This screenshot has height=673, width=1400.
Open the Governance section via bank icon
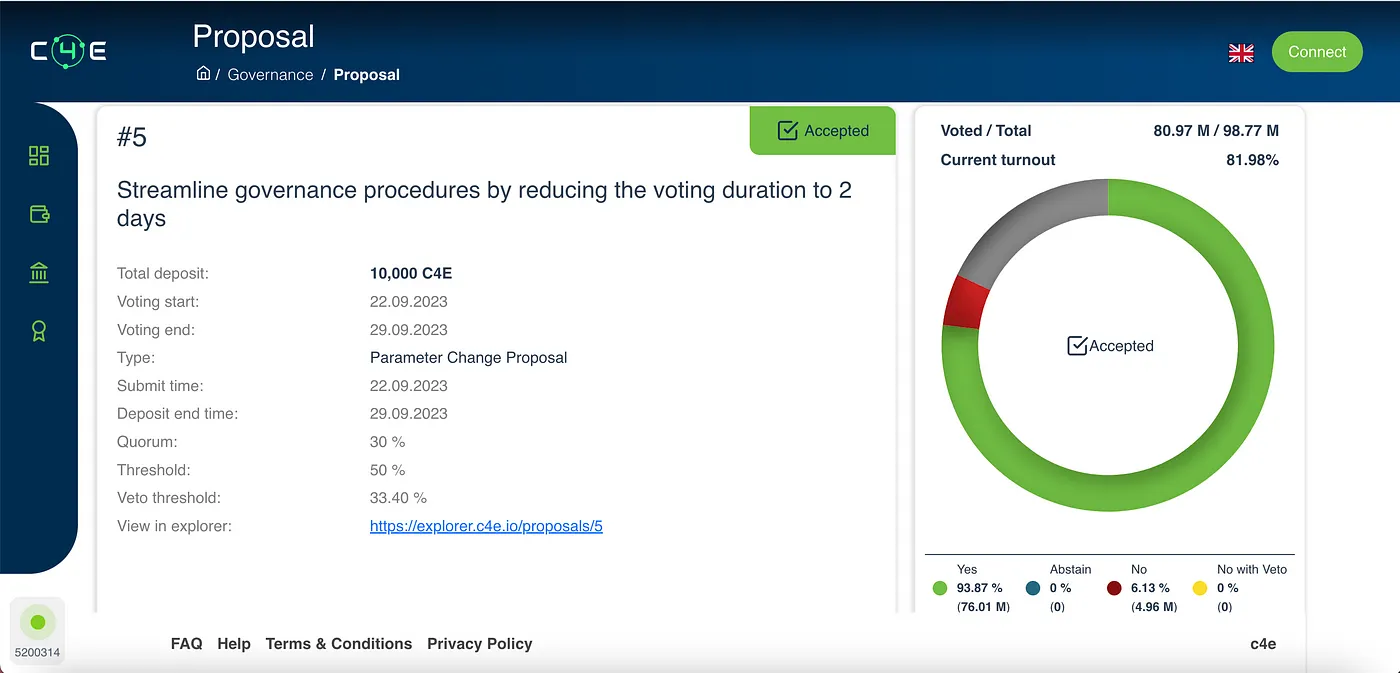(38, 272)
